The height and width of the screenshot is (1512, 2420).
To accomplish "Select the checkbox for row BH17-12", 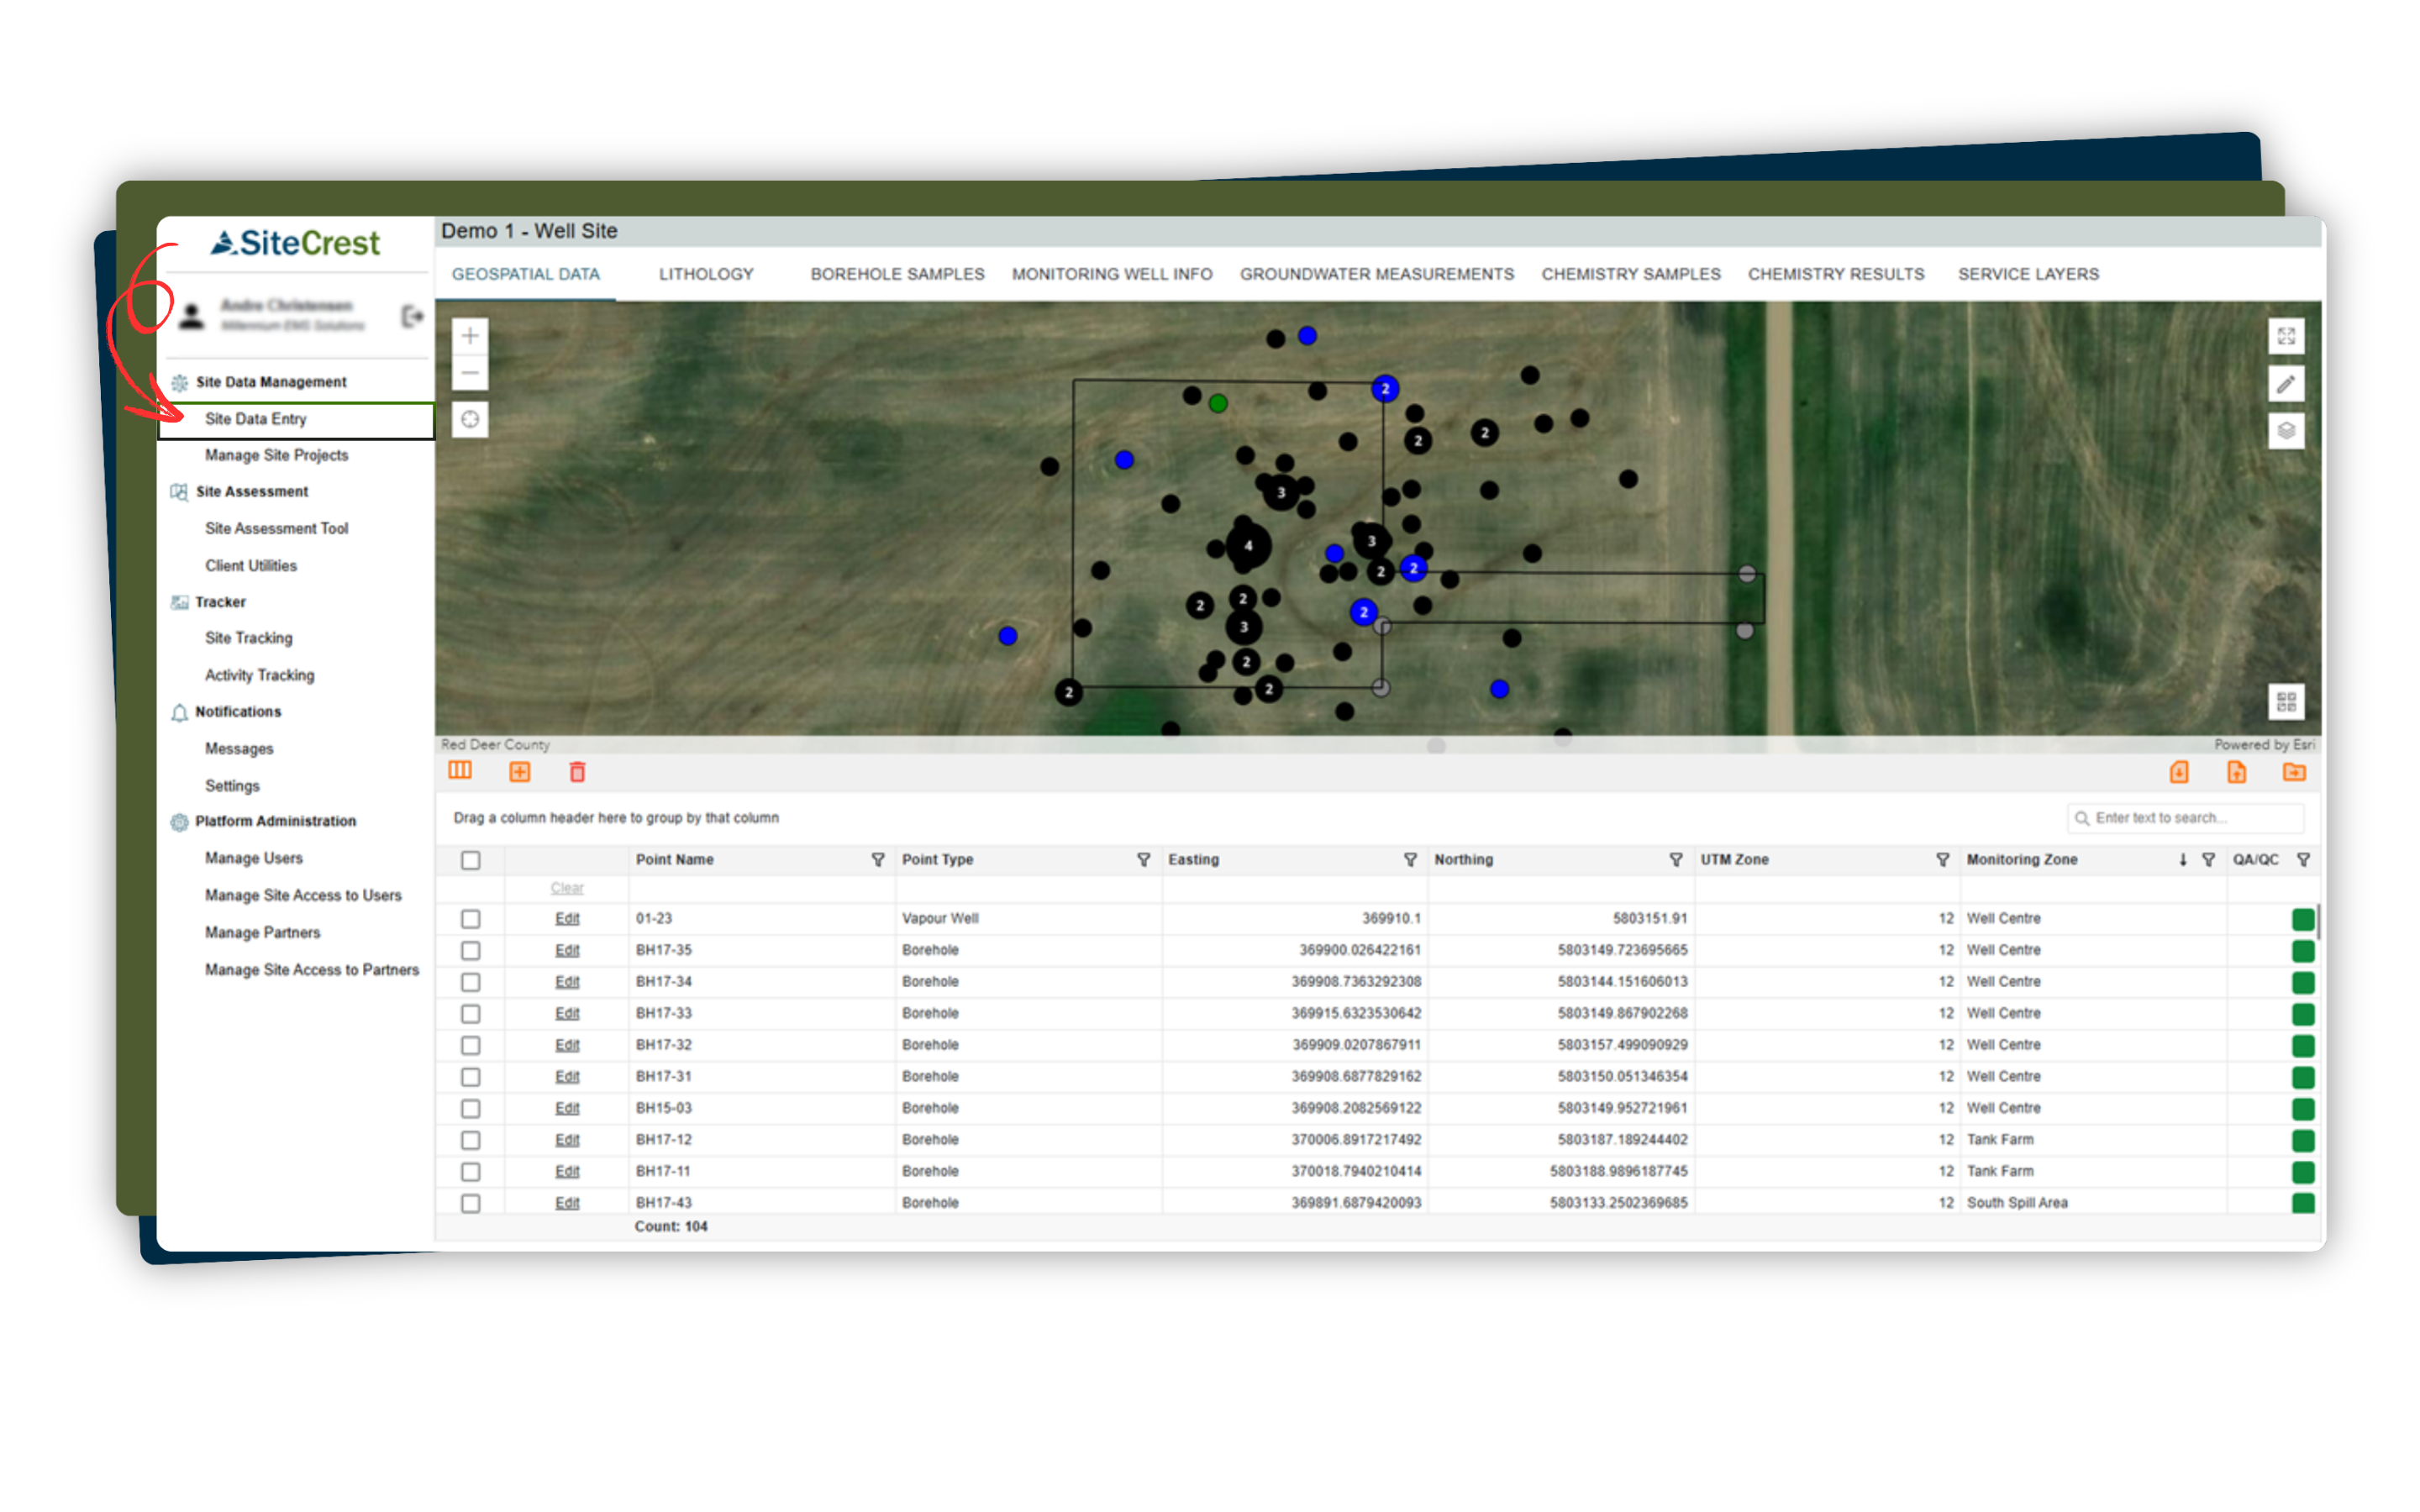I will 471,1140.
